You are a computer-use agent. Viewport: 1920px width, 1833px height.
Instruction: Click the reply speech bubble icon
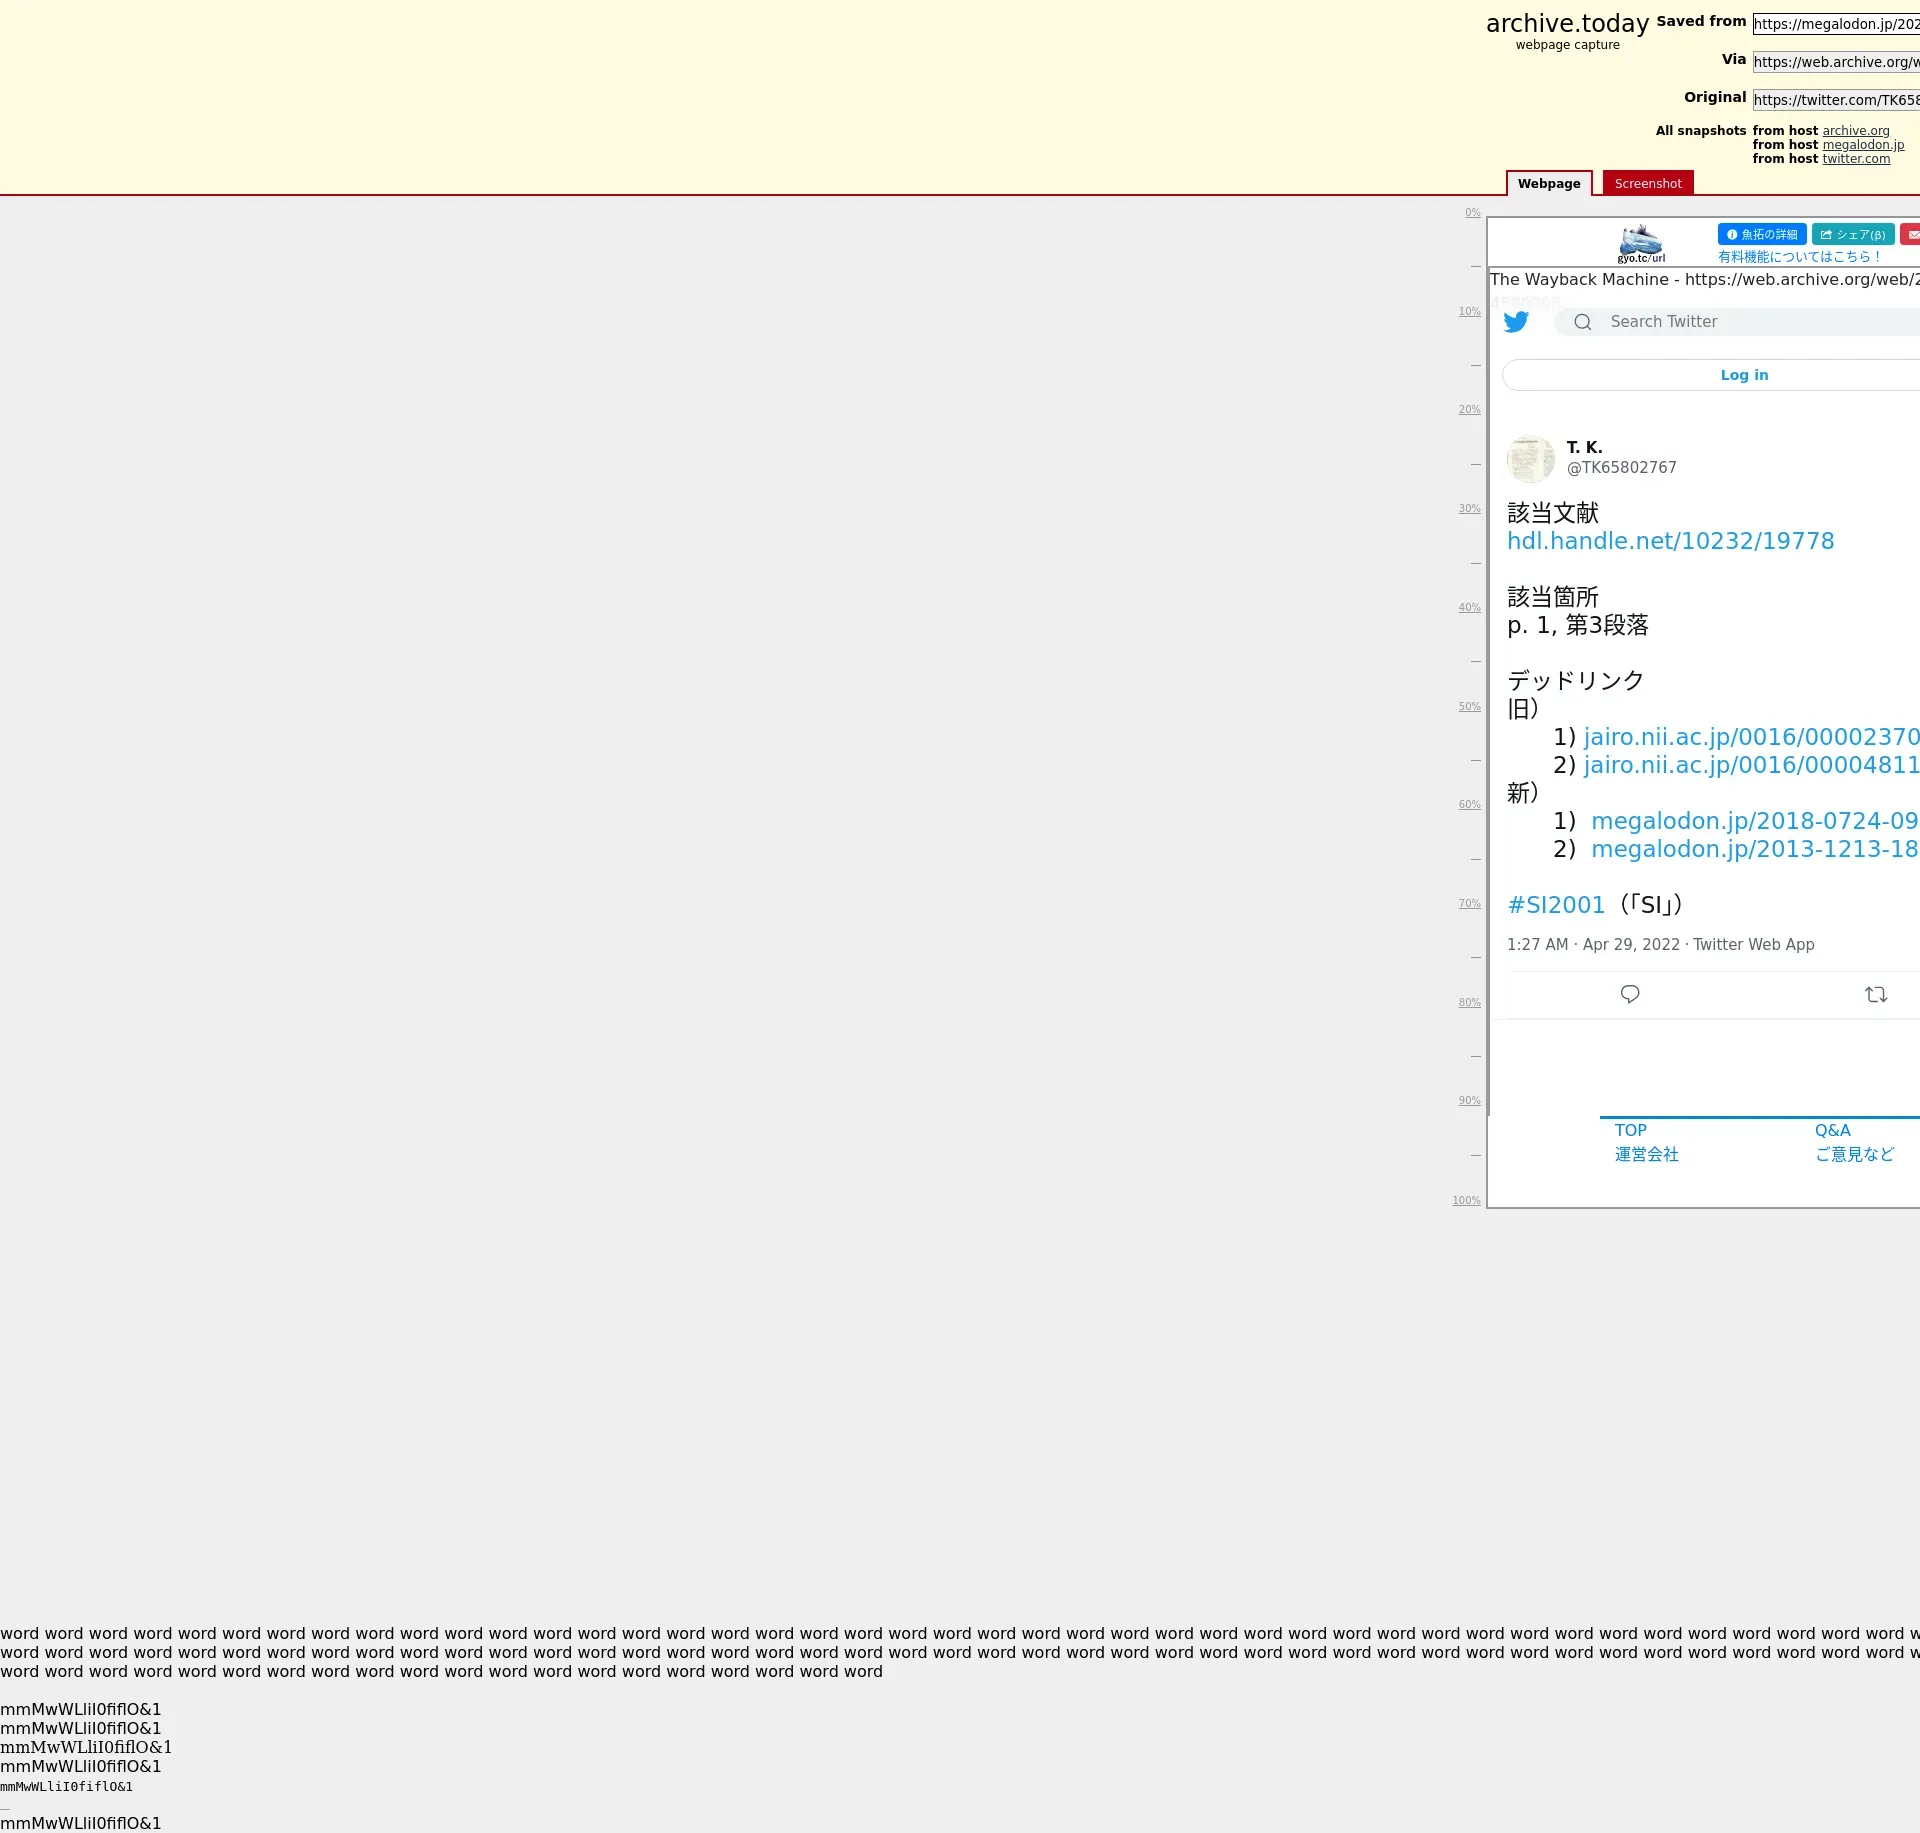(1630, 994)
